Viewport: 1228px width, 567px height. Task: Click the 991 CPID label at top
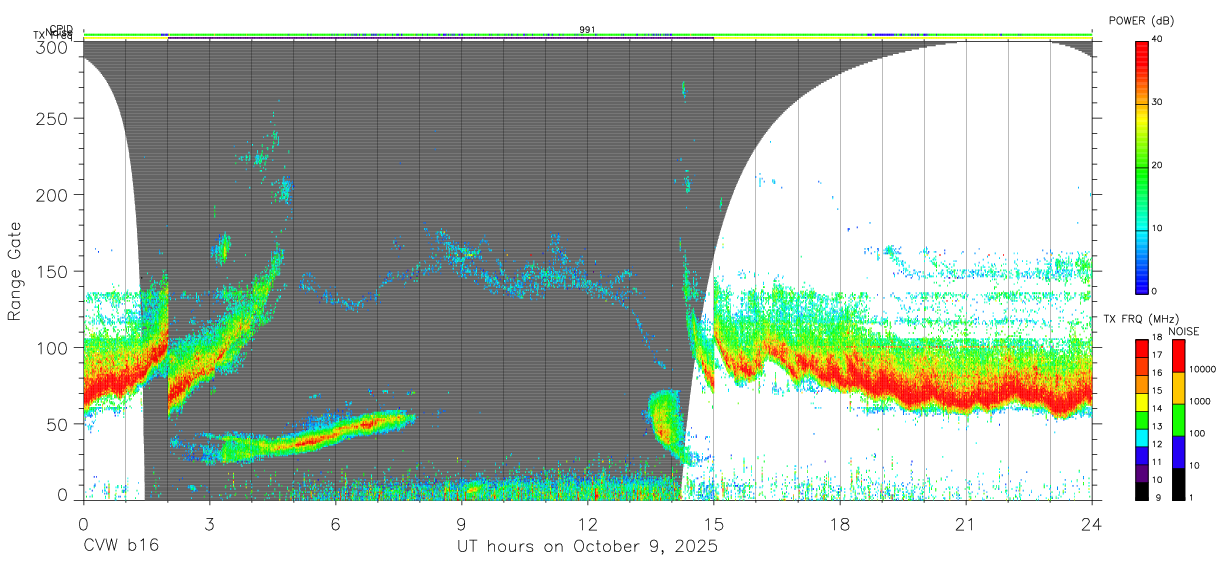tap(588, 29)
